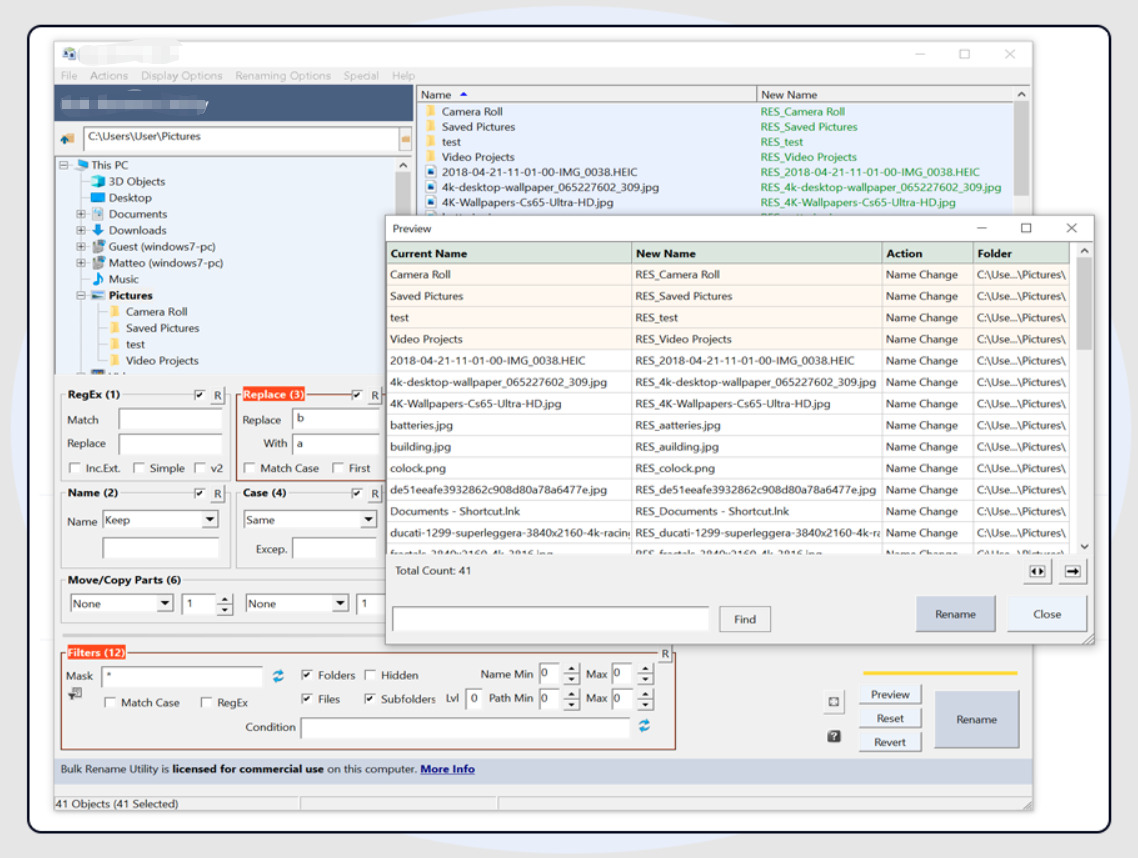Screen dimensions: 1138x858
Task: Uncheck the Subfolders checkbox in Filters
Action: point(370,699)
